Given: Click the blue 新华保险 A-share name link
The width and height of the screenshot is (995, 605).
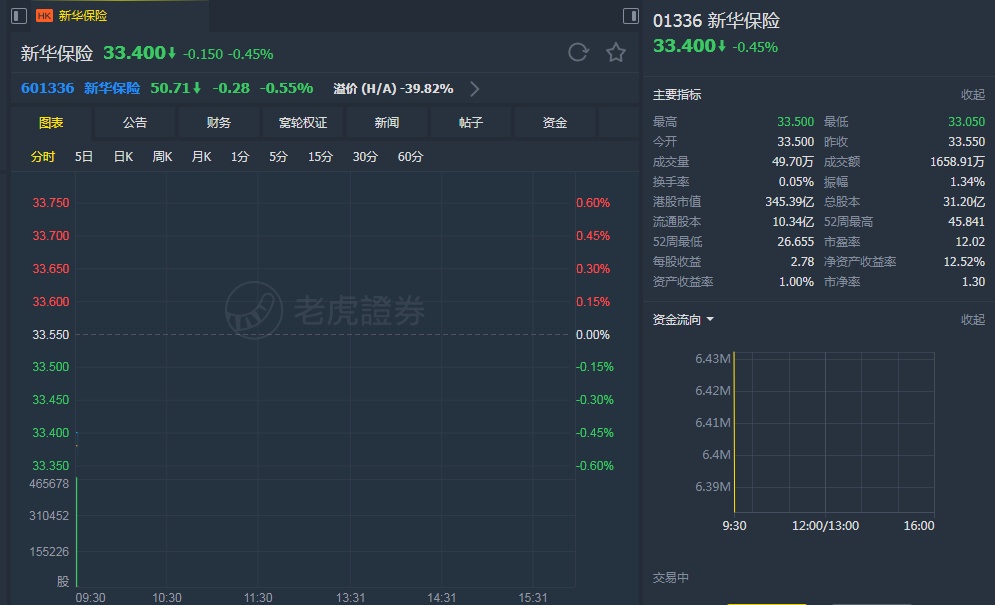Looking at the screenshot, I should 112,88.
